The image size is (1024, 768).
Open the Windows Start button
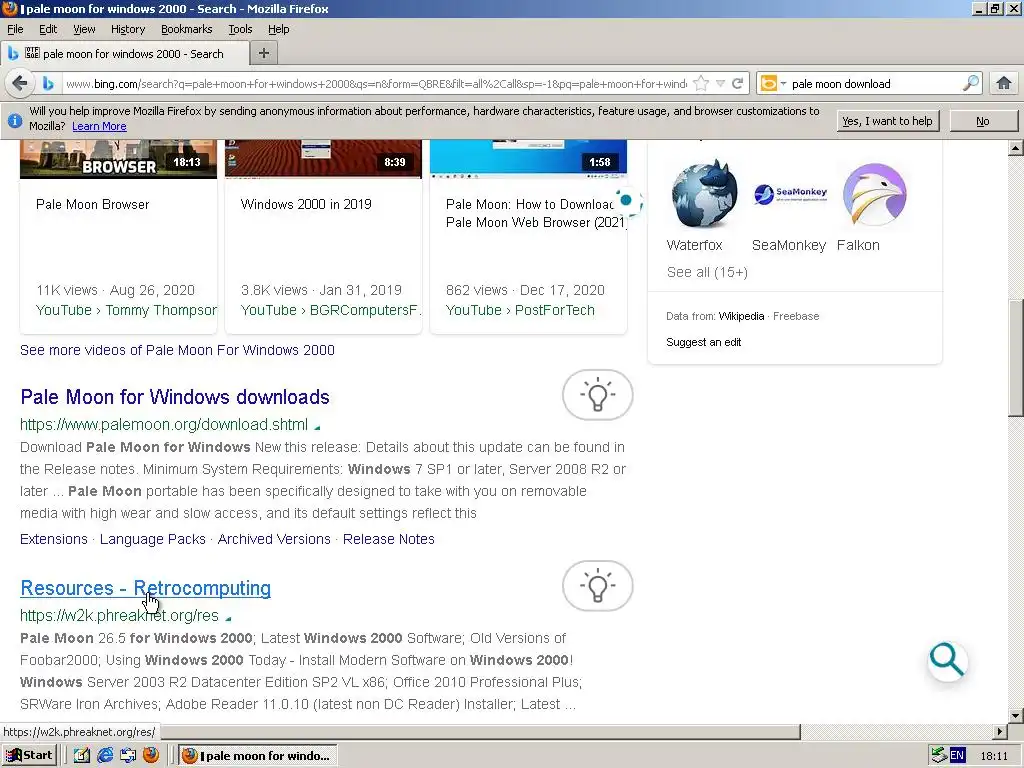click(x=29, y=756)
